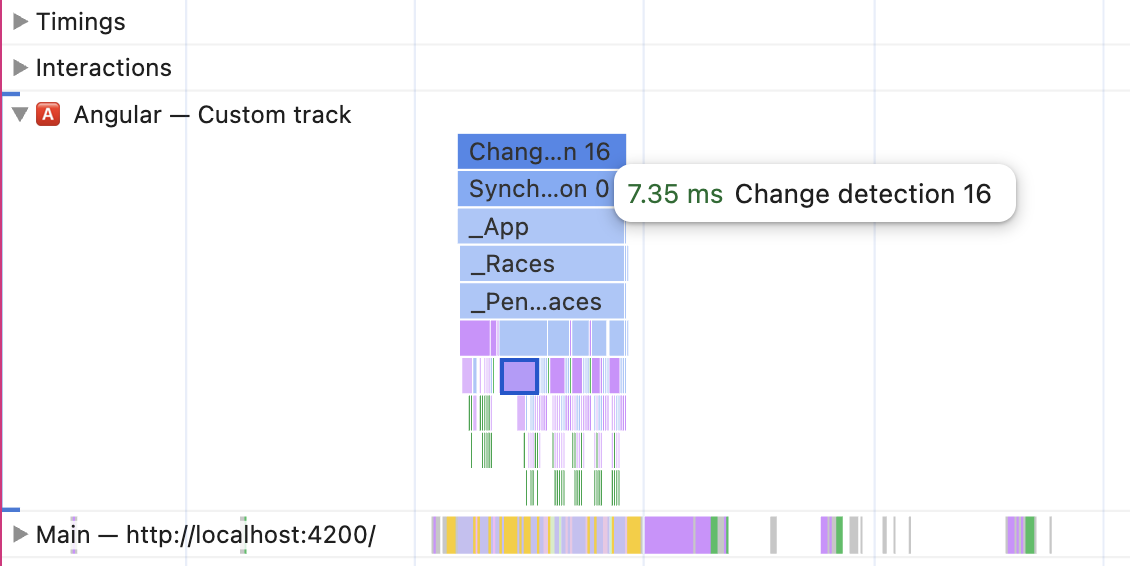
Task: Select the '_Pen...aces' component entry
Action: 541,301
